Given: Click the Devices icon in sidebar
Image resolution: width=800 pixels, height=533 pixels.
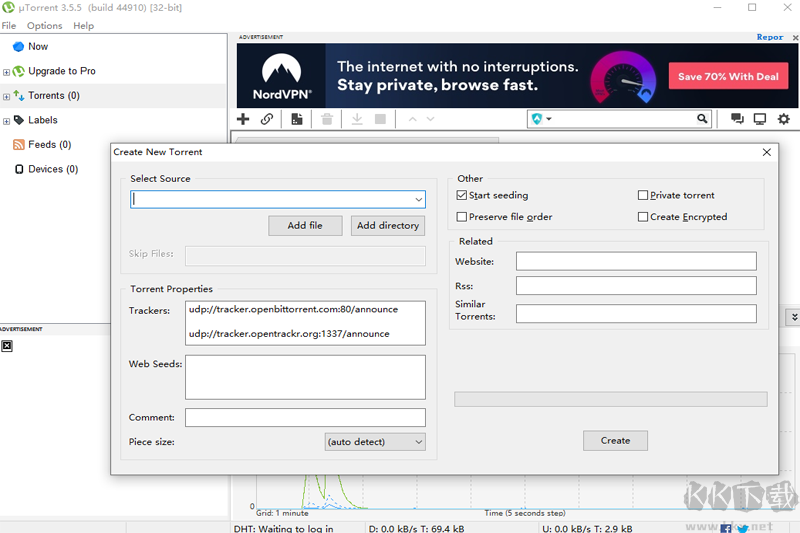Looking at the screenshot, I should [19, 169].
